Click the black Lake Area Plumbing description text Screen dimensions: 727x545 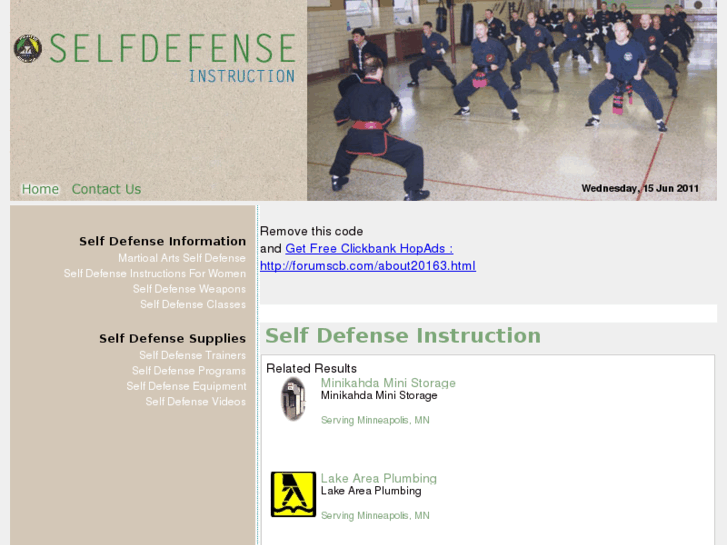[x=371, y=491]
